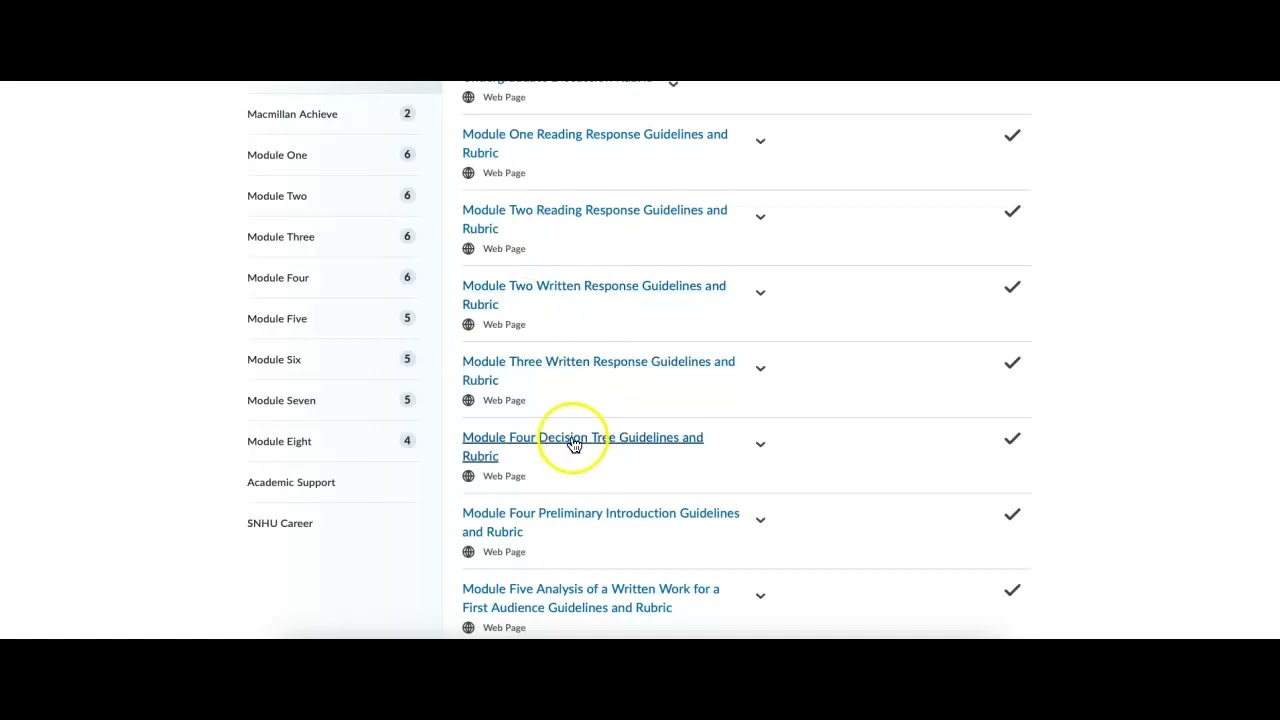Screen dimensions: 1280x720
Task: Toggle completion check for Module Two Reading Response
Action: [1012, 211]
